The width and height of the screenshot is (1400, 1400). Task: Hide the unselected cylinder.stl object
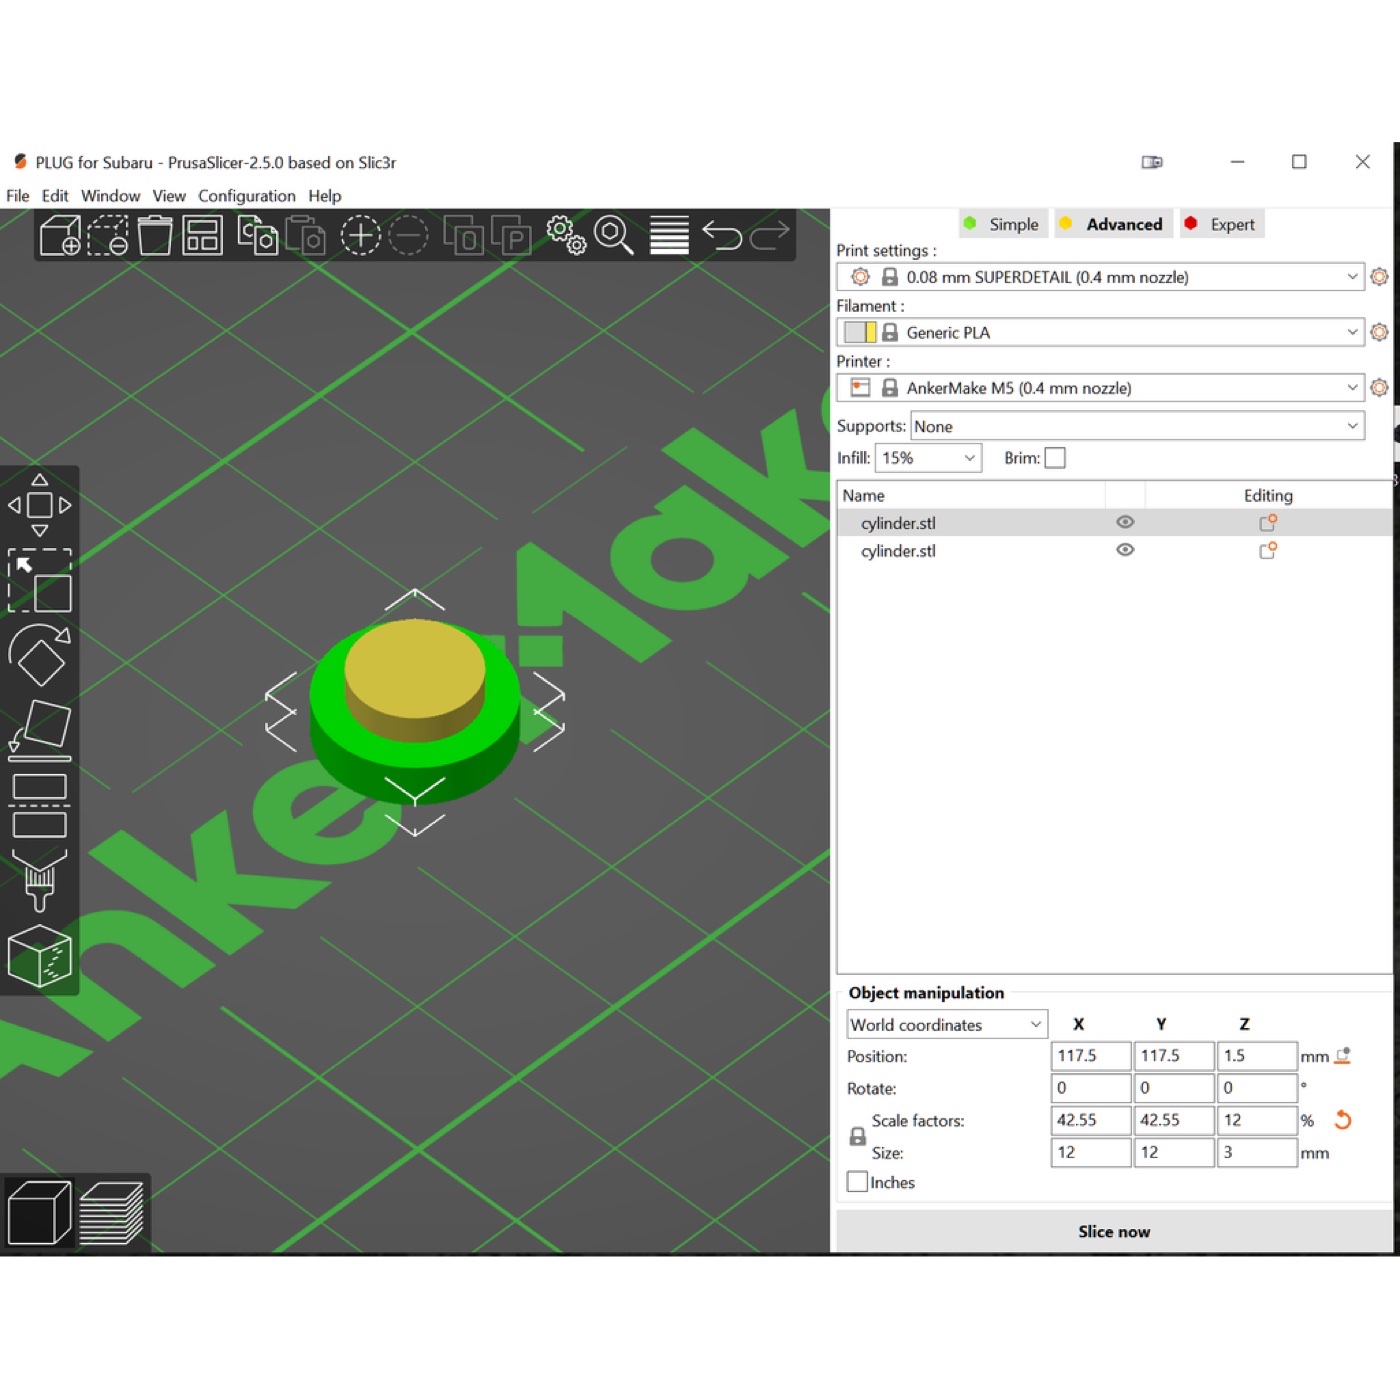click(x=1125, y=550)
